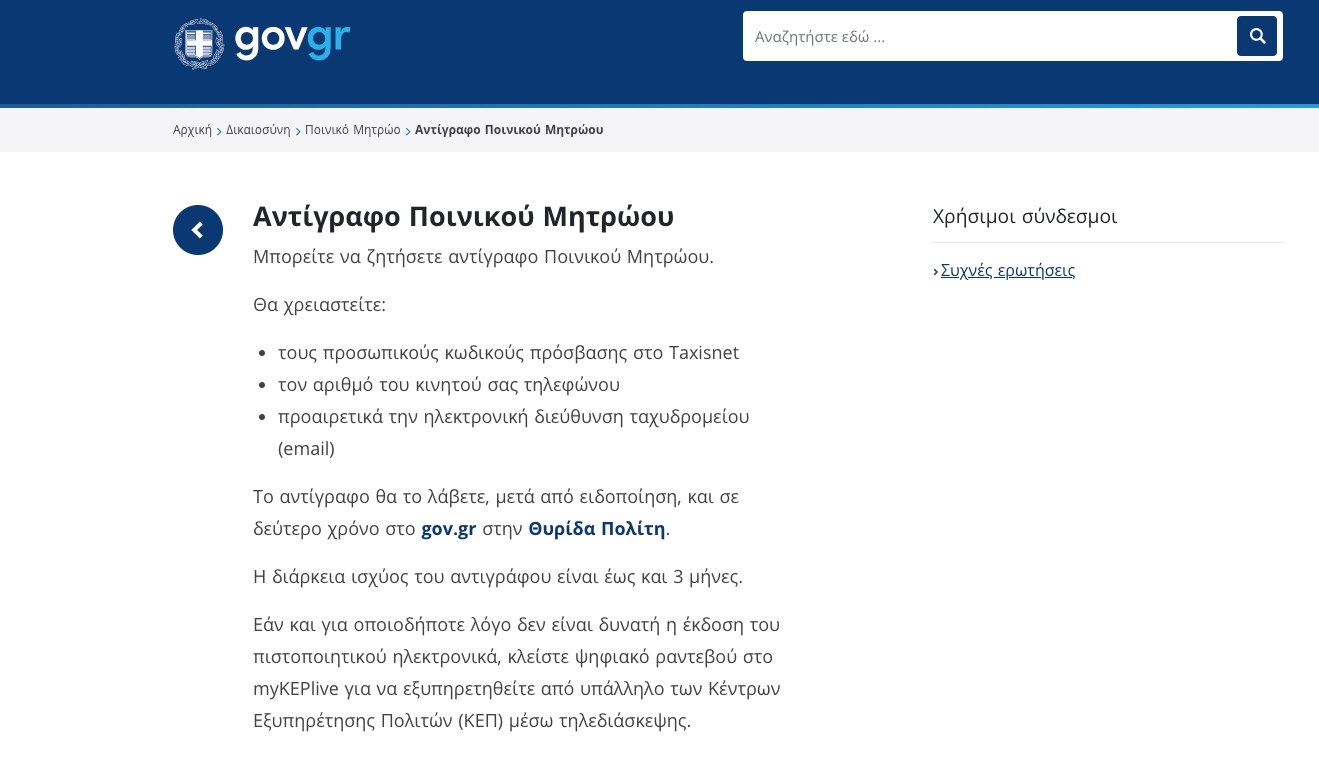Click current breadcrumb Αντίγραφο Ποινικού Μητρώου
The height and width of the screenshot is (759, 1319).
point(509,130)
